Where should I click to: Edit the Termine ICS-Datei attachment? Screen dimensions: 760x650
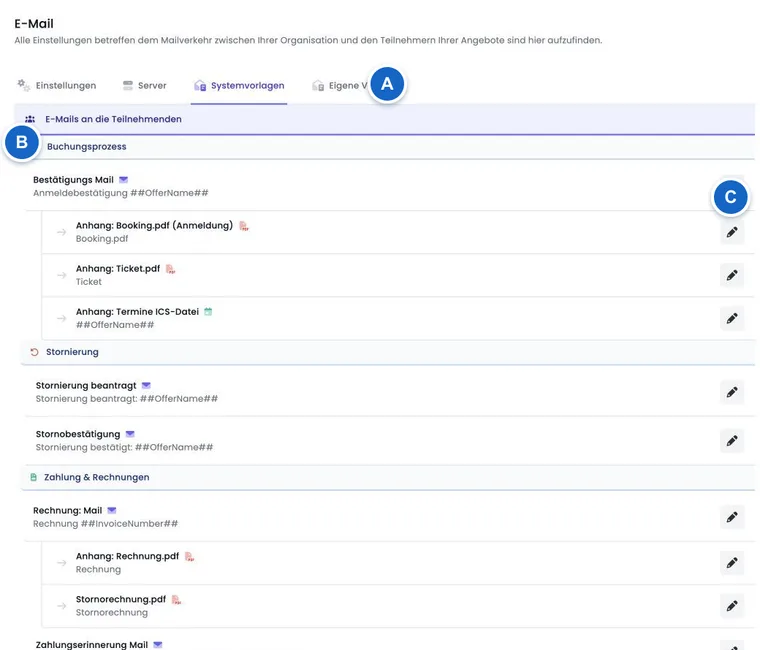coord(732,318)
